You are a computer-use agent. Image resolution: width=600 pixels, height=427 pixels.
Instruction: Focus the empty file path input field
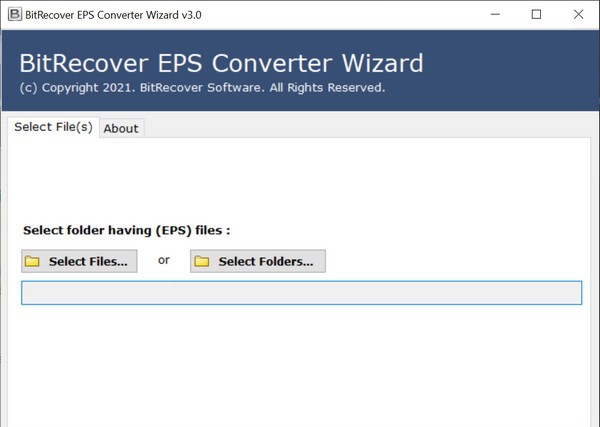click(x=302, y=293)
